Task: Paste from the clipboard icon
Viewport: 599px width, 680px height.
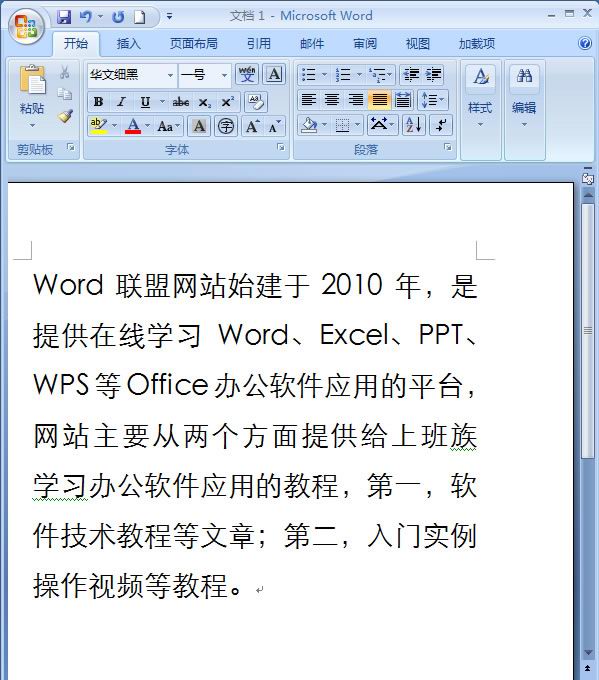Action: [x=32, y=79]
